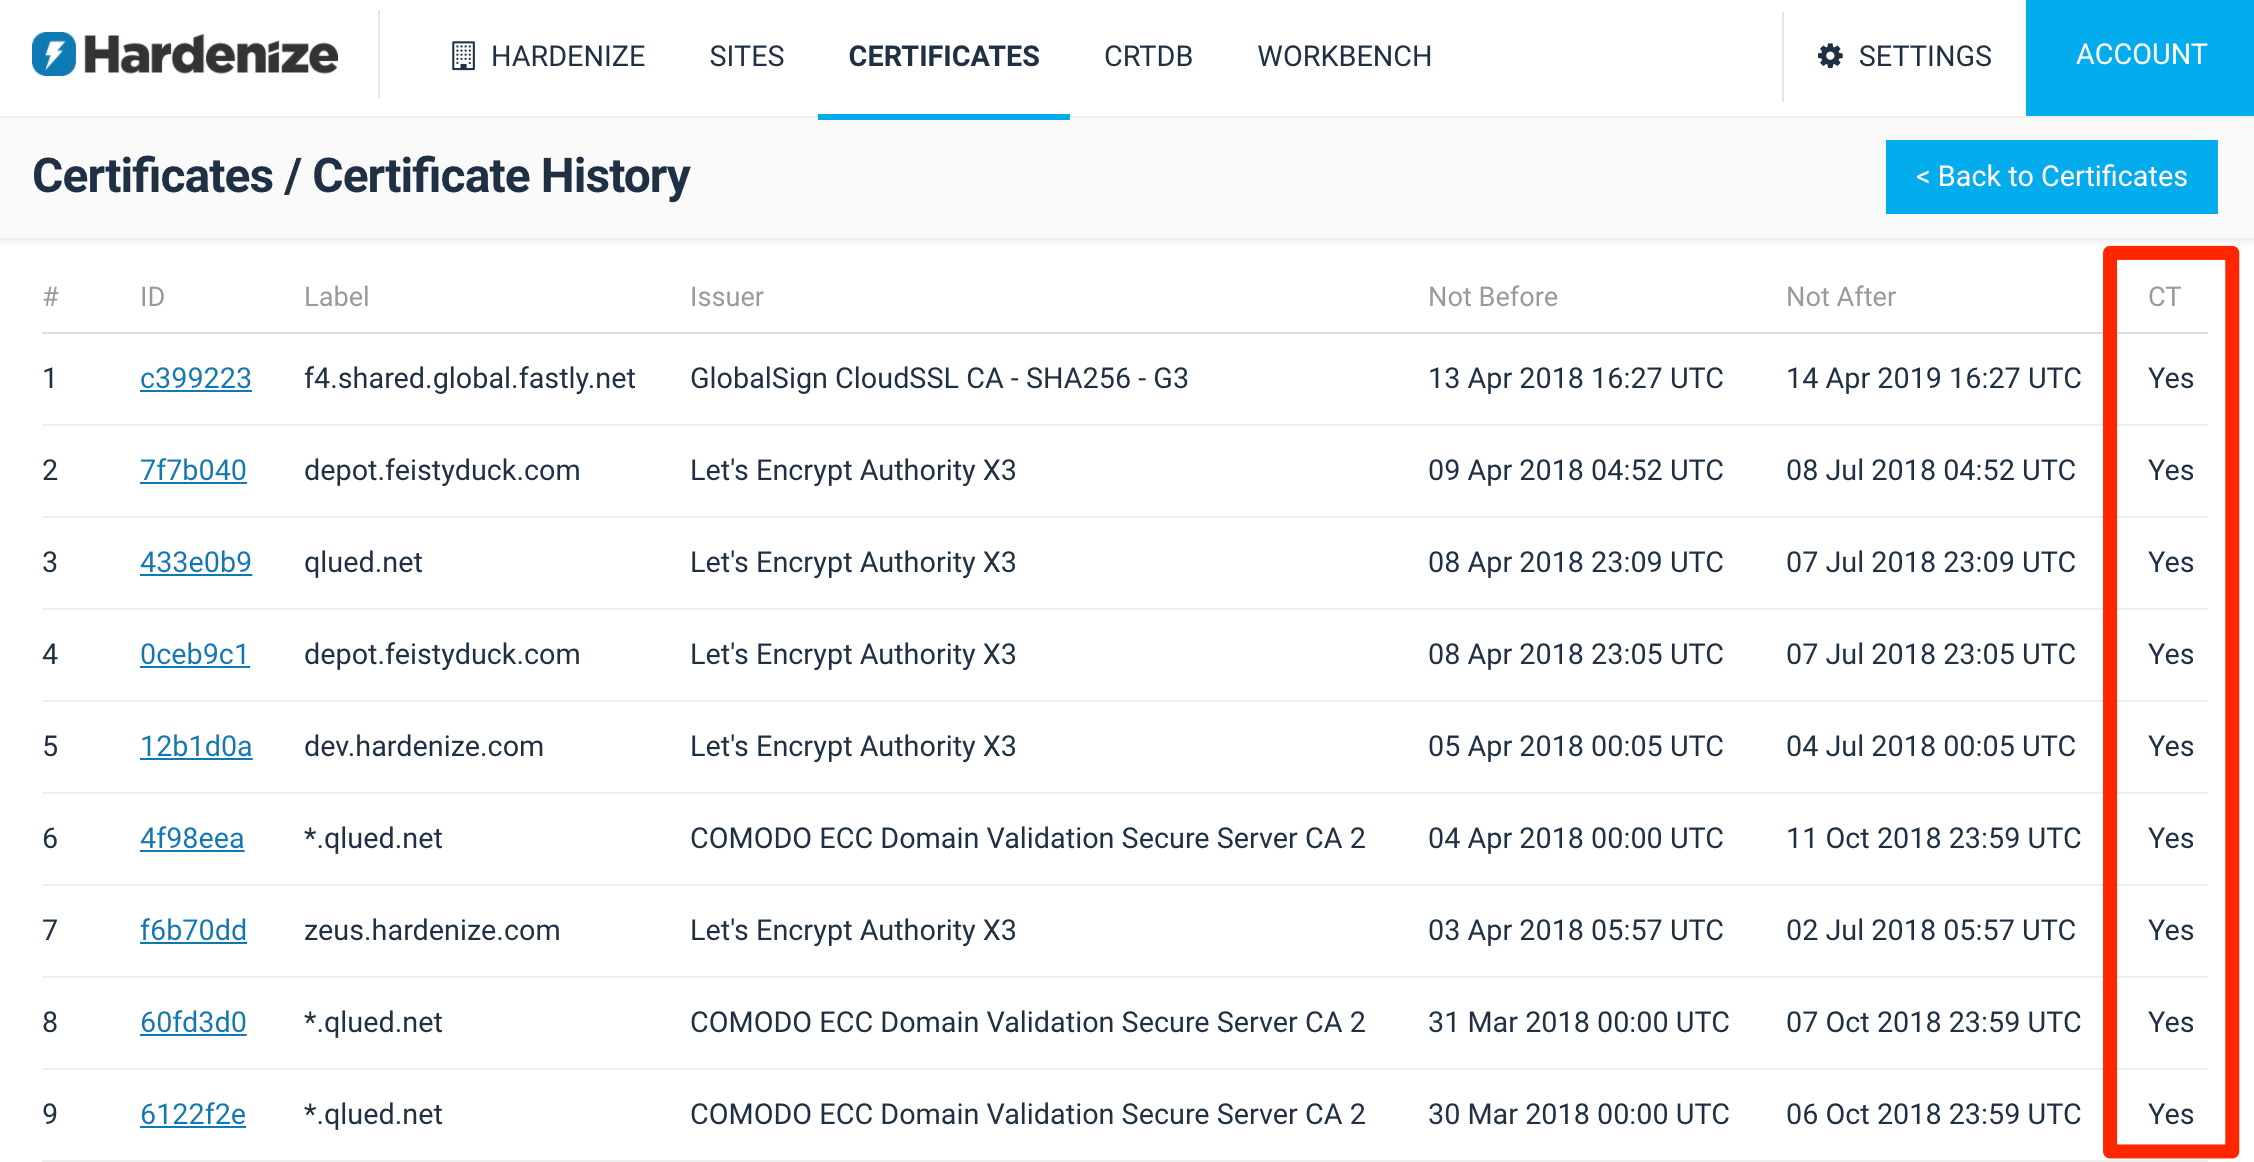
Task: Open certificate 4f98eea
Action: (x=192, y=838)
